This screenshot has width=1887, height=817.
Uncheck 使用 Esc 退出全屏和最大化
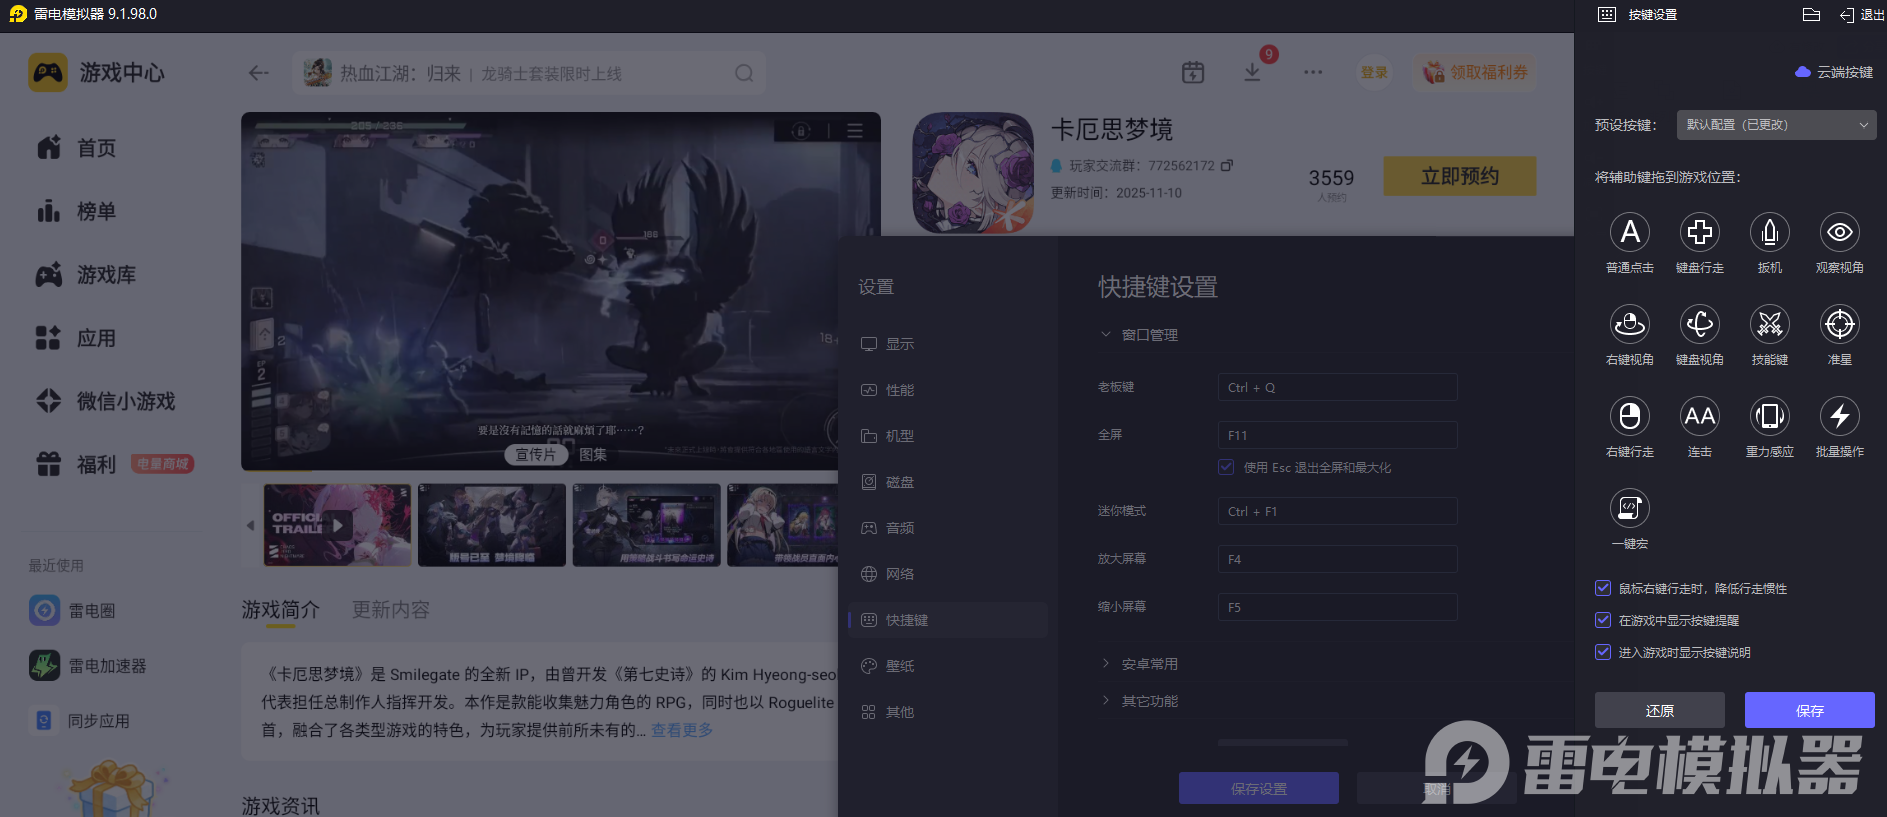(x=1226, y=467)
